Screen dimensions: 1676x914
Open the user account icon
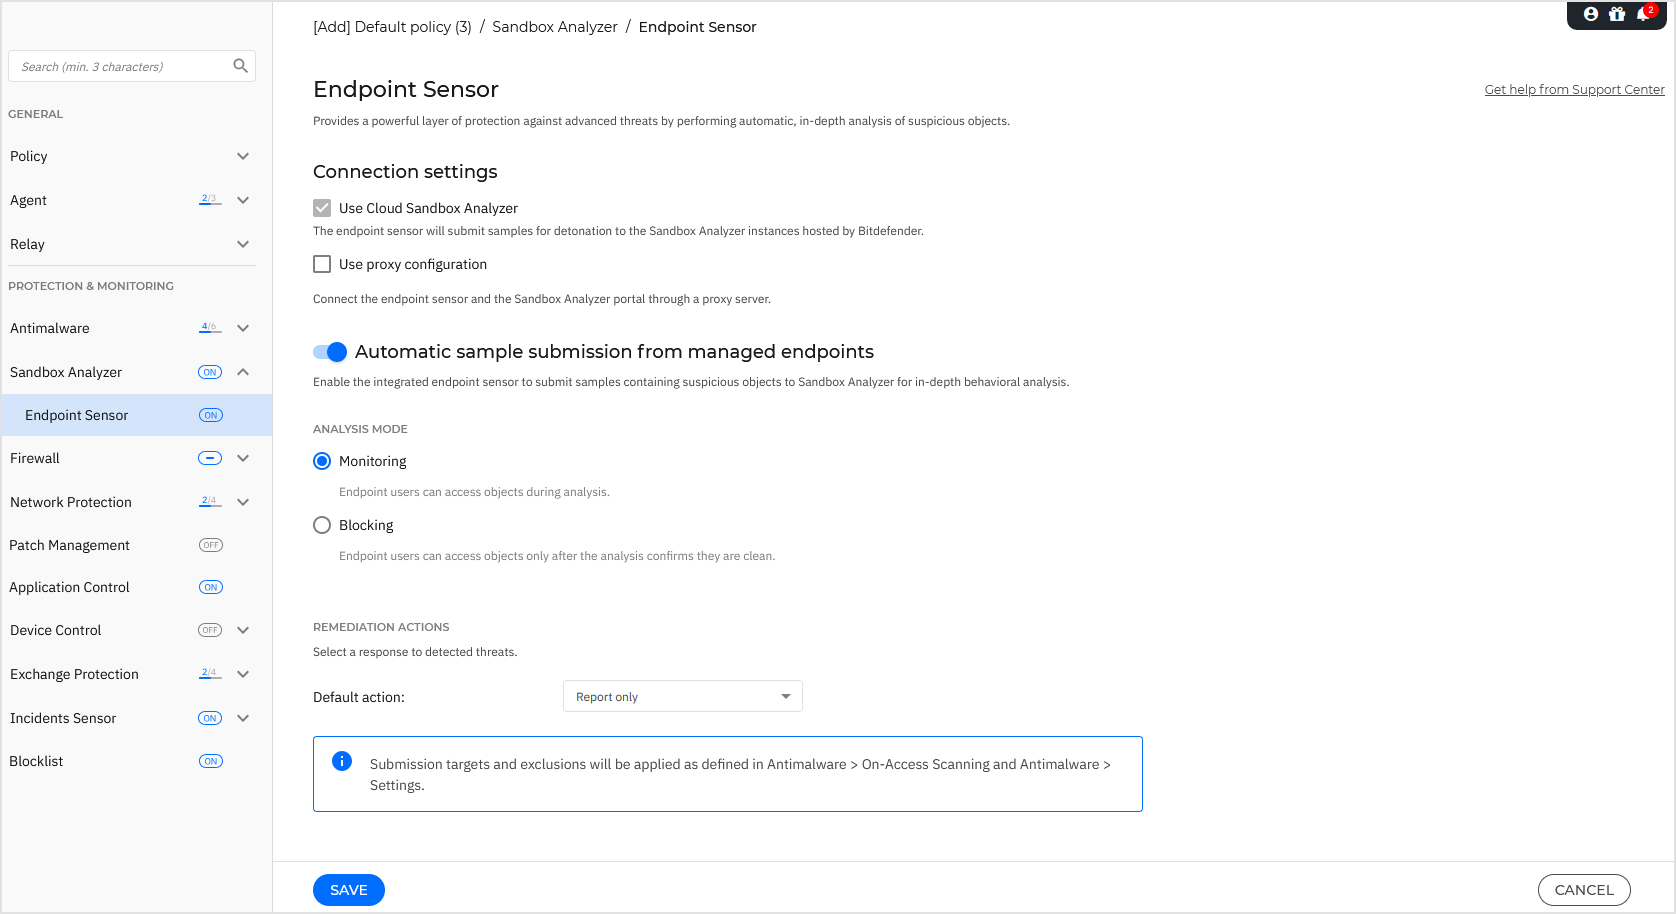pyautogui.click(x=1589, y=14)
